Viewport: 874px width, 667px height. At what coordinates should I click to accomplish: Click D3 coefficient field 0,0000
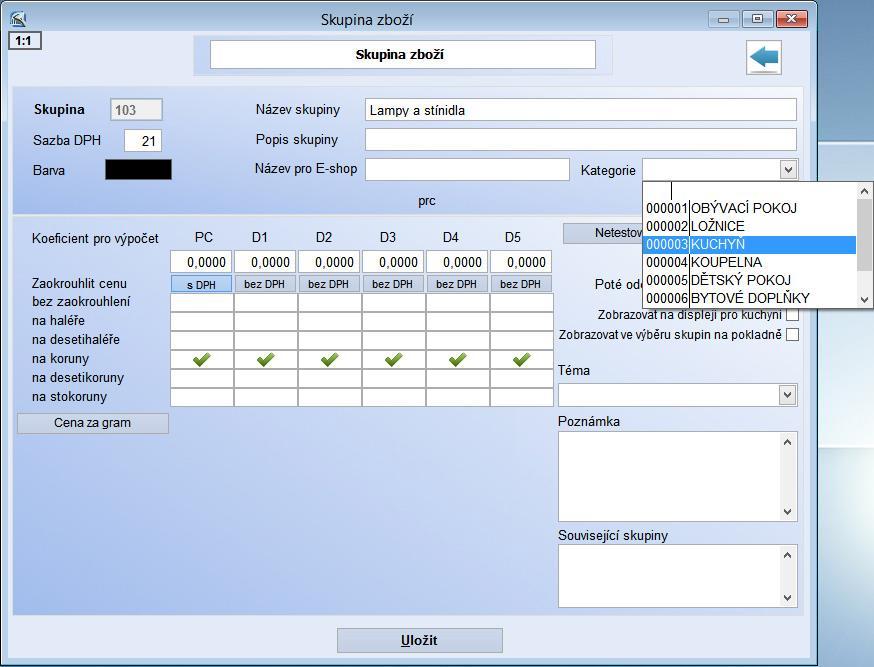tap(394, 262)
